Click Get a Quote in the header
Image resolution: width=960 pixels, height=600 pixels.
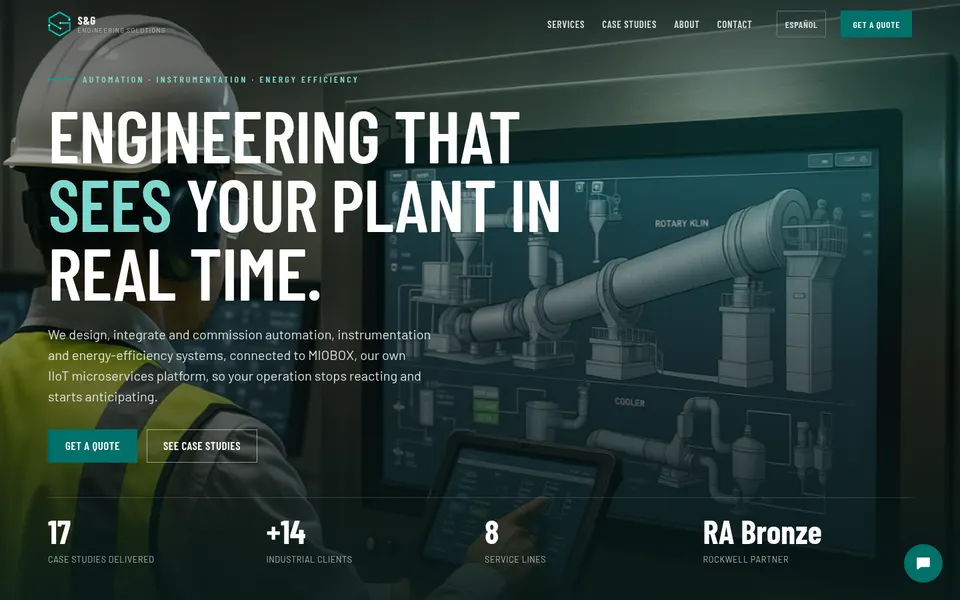pyautogui.click(x=876, y=24)
